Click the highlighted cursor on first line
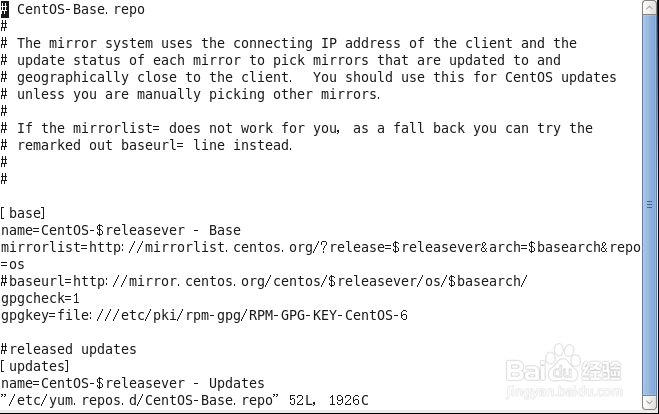 pos(4,9)
